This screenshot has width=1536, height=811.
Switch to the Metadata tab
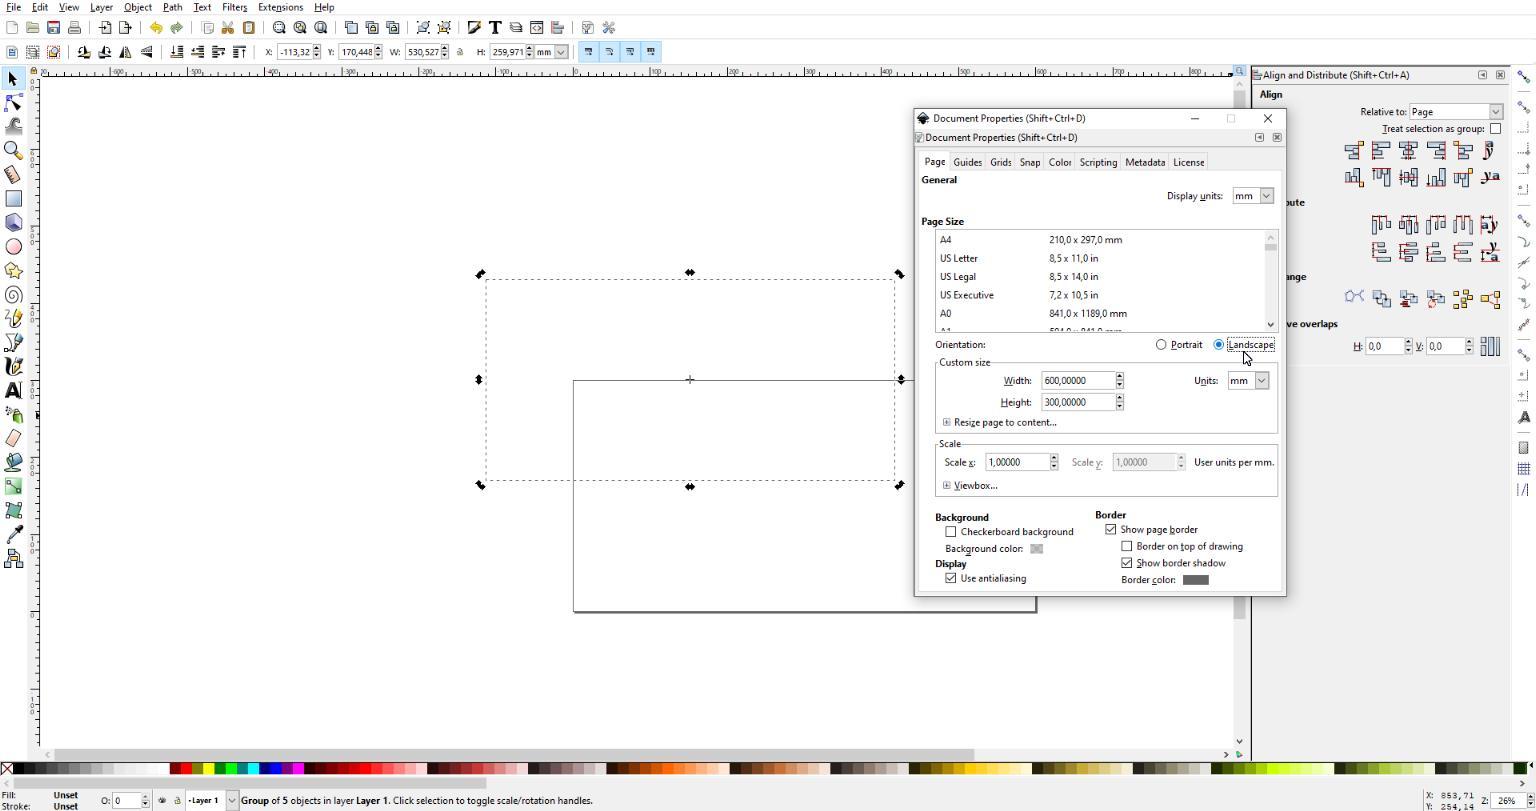coord(1145,162)
